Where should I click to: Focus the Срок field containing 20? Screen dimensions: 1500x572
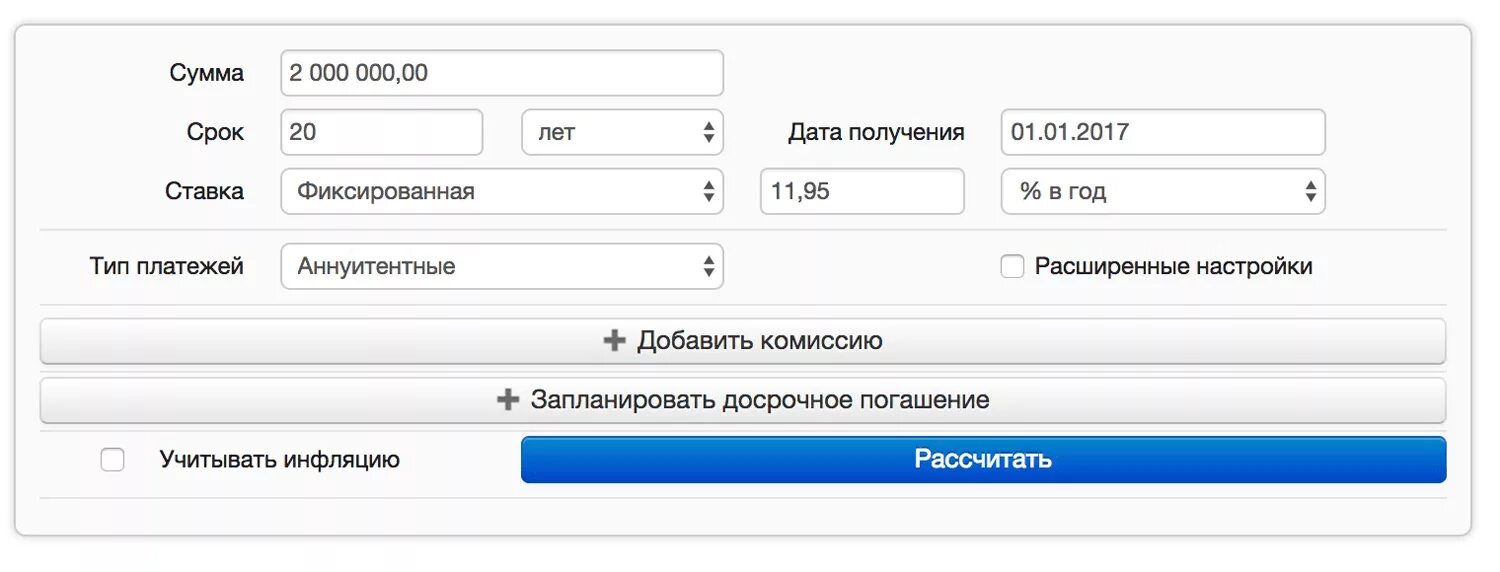coord(381,132)
